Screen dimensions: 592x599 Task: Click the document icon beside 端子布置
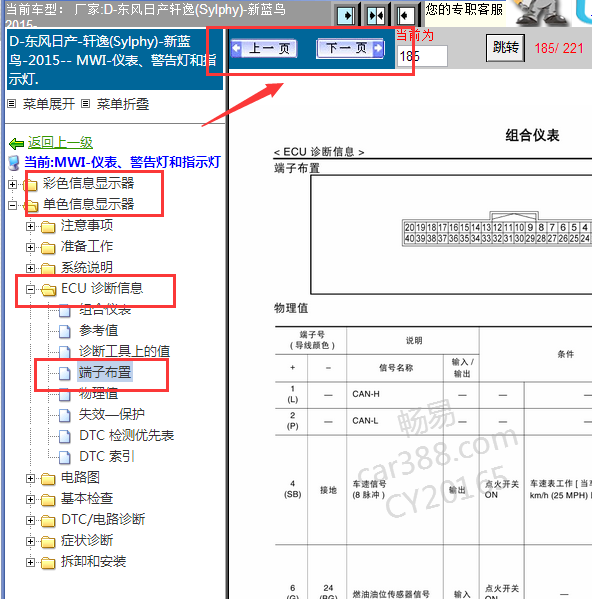click(65, 373)
